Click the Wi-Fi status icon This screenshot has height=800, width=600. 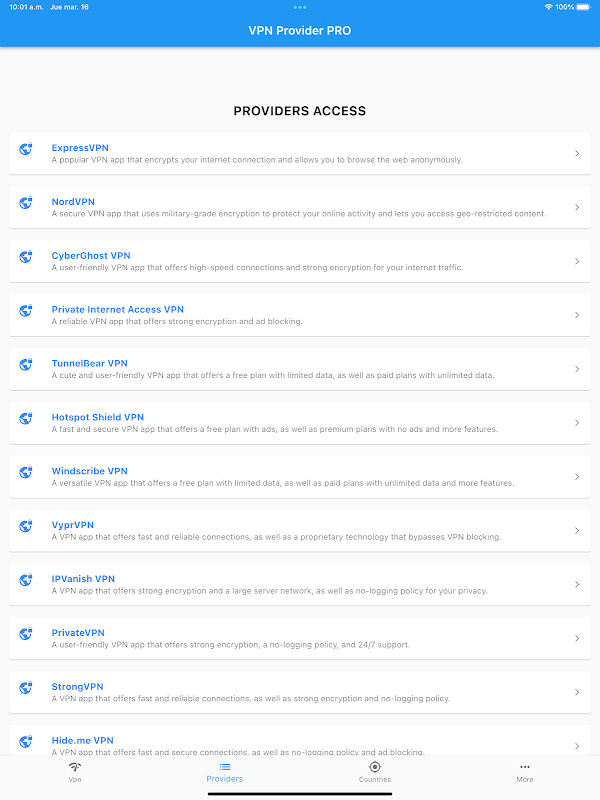coord(548,7)
